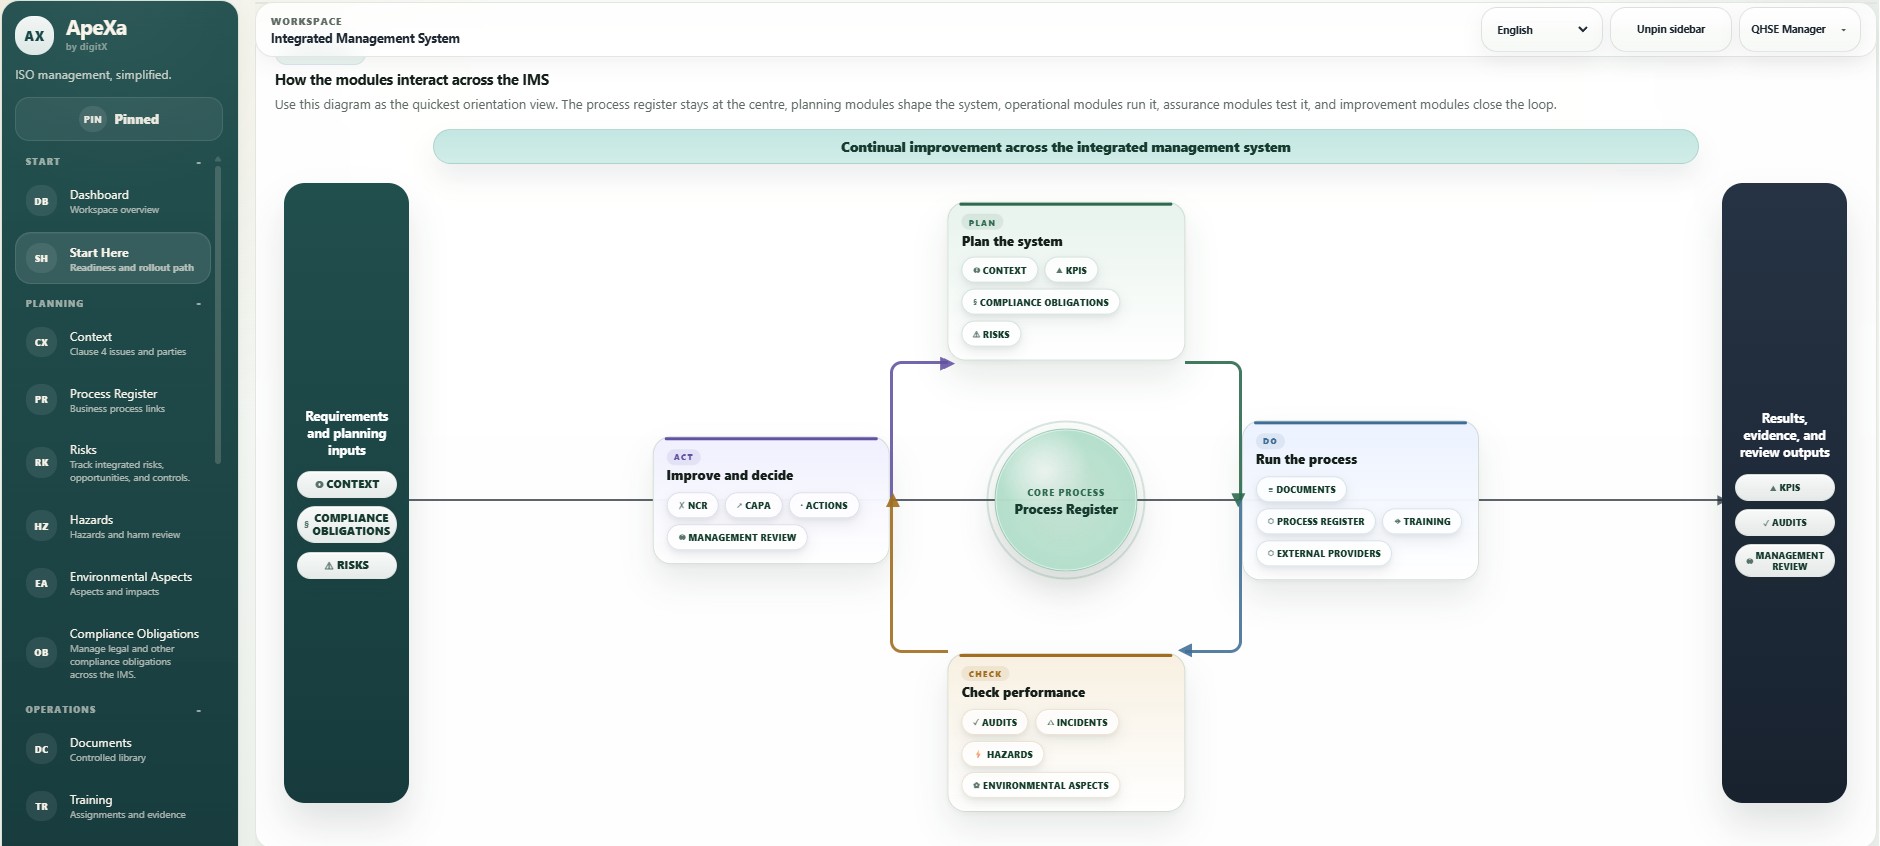The height and width of the screenshot is (846, 1880).
Task: Click the Integrated Management System workspace title
Action: point(365,38)
